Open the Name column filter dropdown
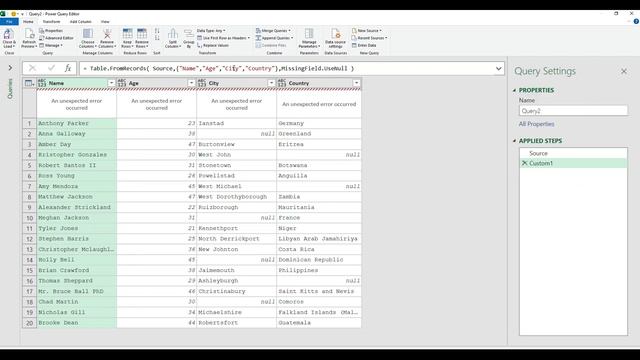Screen dimensions: 640x360 (x=111, y=83)
